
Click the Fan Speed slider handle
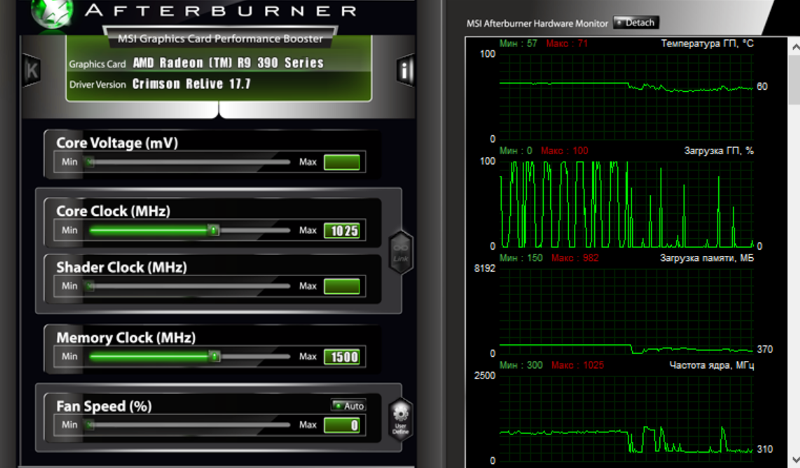(x=90, y=425)
